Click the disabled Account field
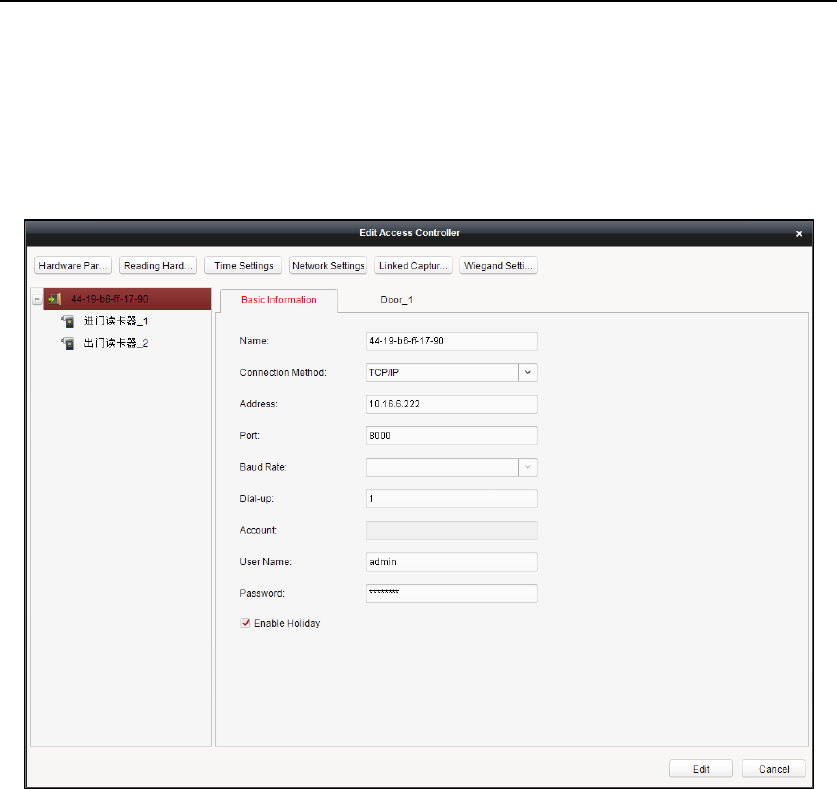The height and width of the screenshot is (789, 837). 452,530
